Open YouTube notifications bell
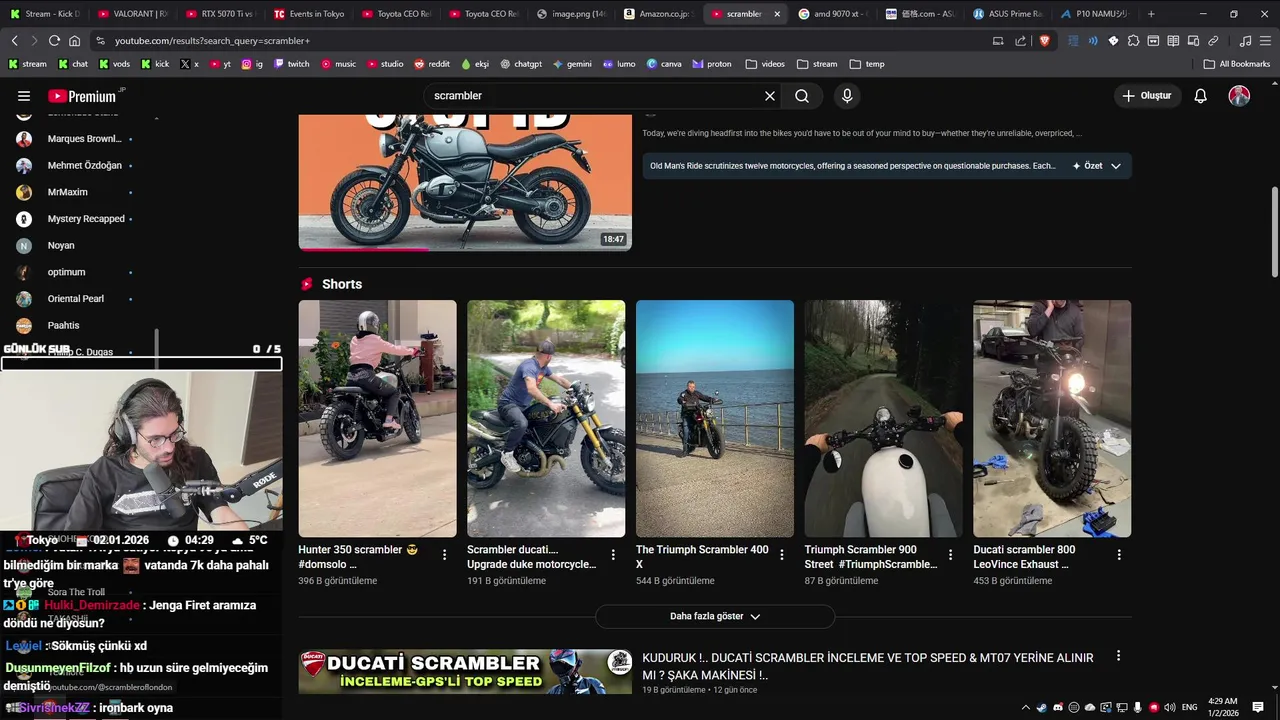1280x720 pixels. pyautogui.click(x=1201, y=96)
